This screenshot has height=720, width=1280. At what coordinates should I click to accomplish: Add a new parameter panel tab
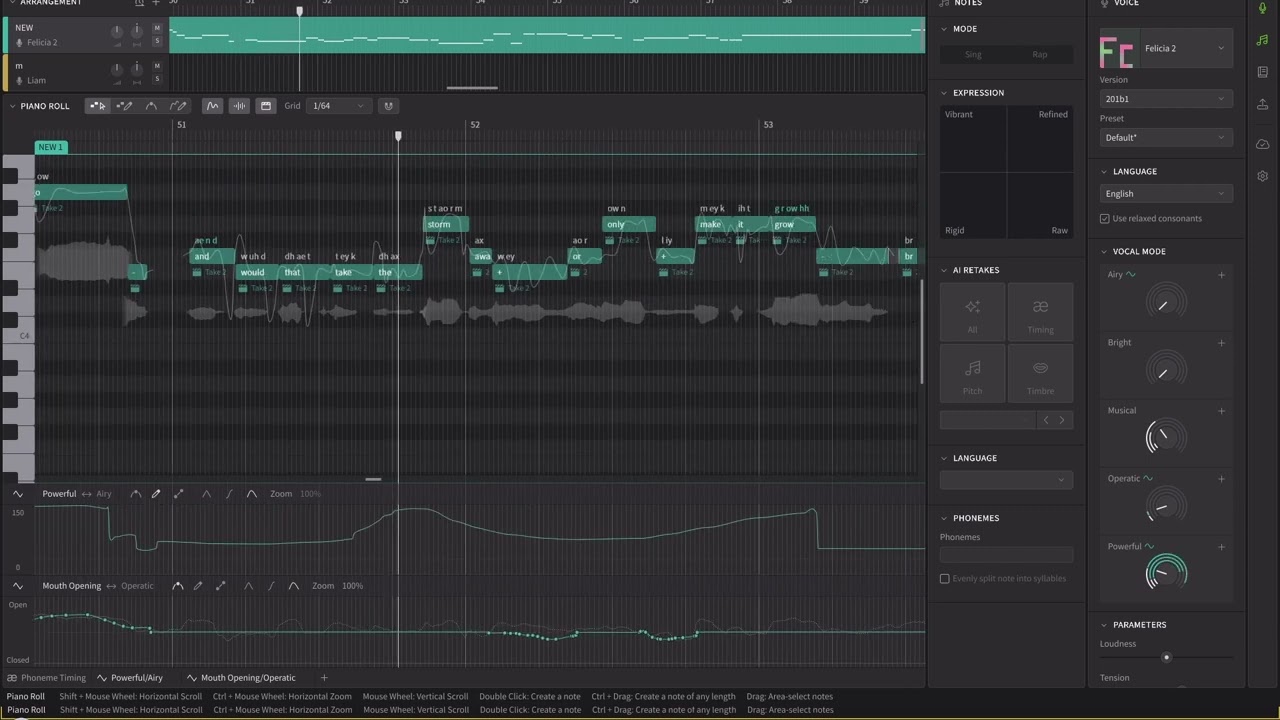pyautogui.click(x=323, y=678)
